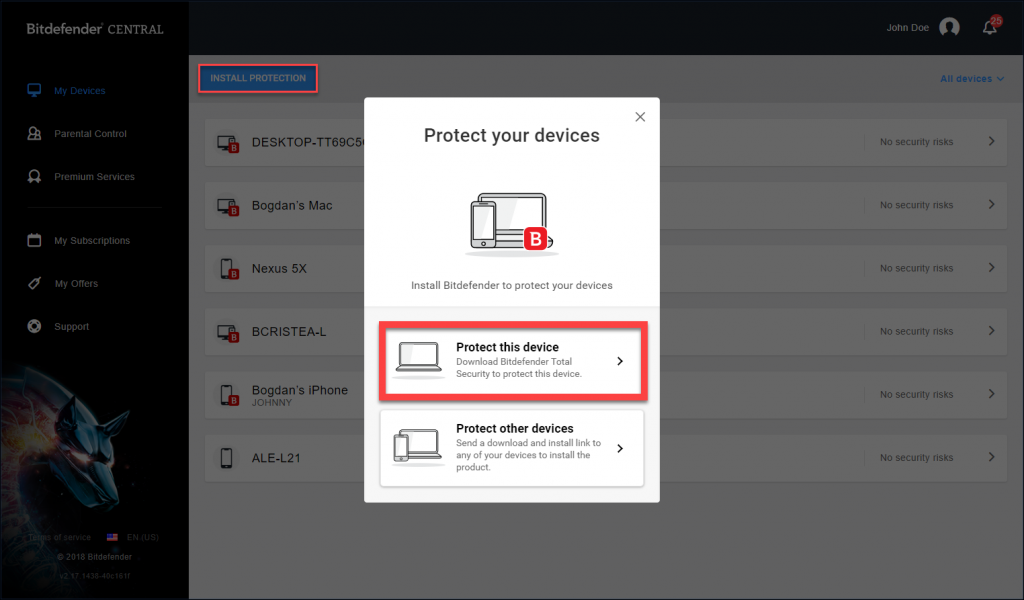Open My Offers menu item
Image resolution: width=1024 pixels, height=600 pixels.
coord(76,283)
